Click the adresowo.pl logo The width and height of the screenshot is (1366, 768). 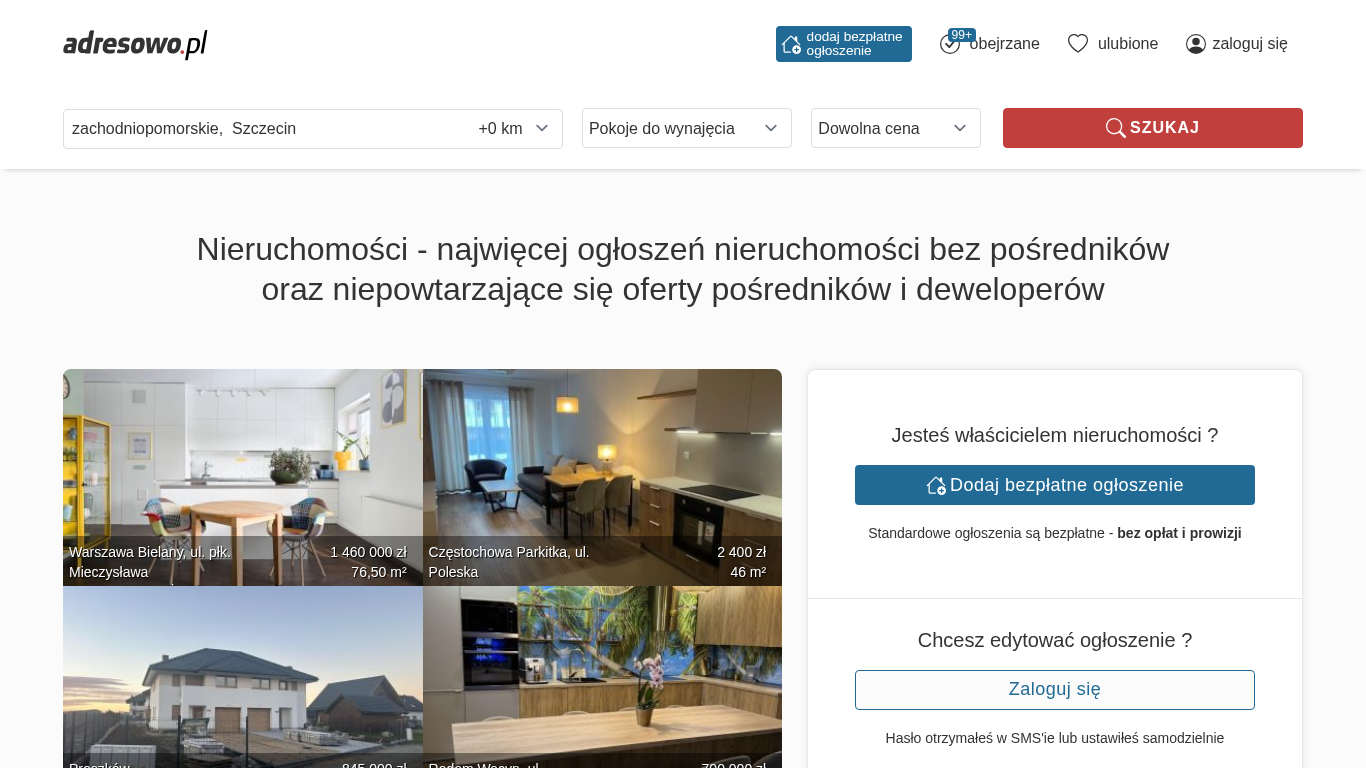pyautogui.click(x=135, y=44)
